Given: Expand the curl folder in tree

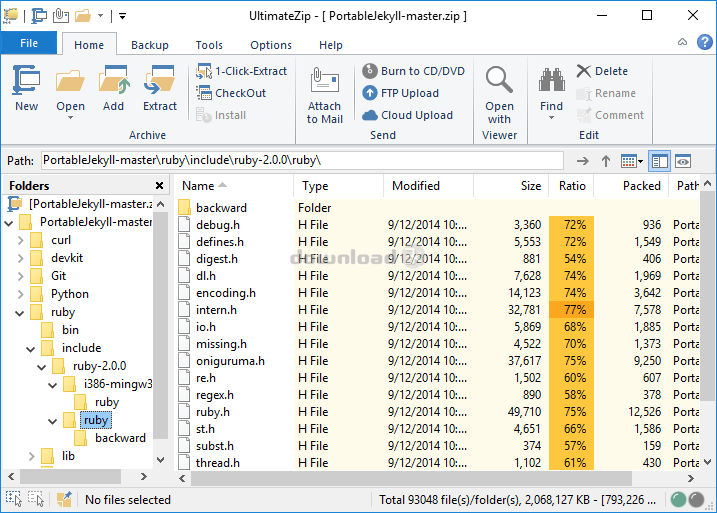Looking at the screenshot, I should [21, 241].
